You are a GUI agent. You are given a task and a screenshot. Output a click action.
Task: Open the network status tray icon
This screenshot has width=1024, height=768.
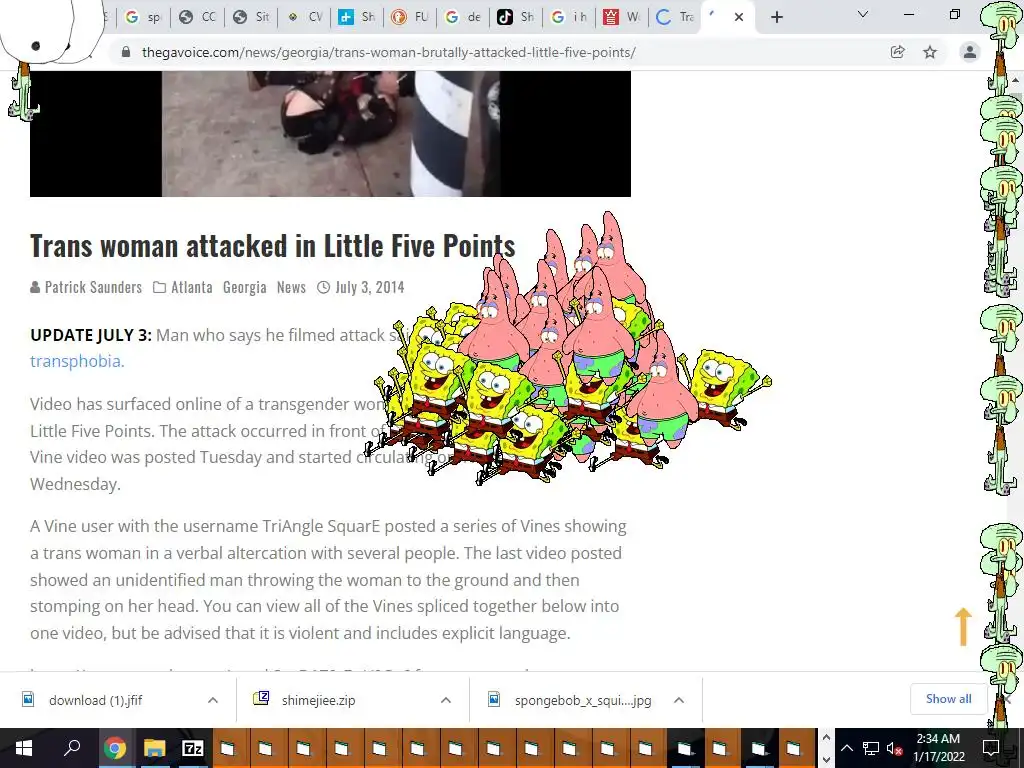871,748
